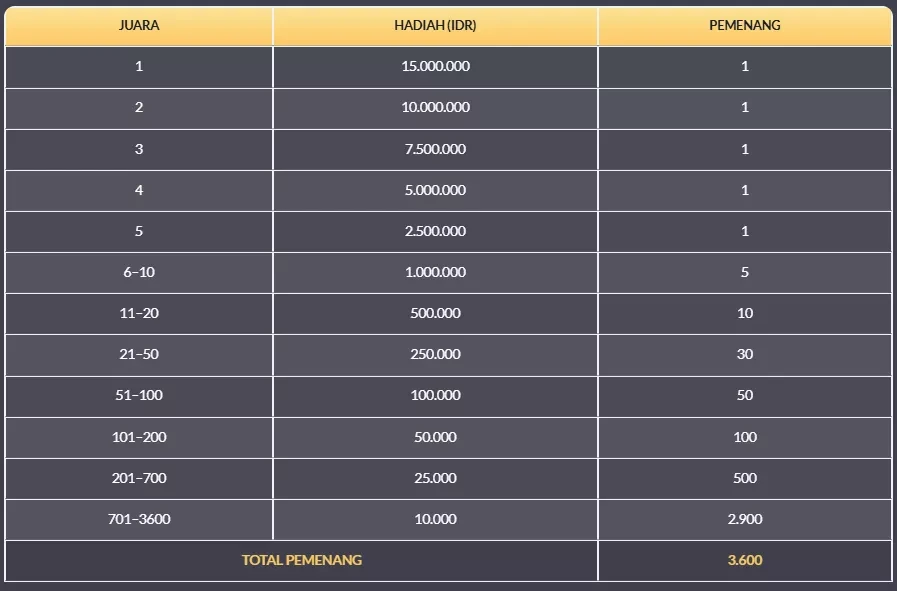Select the 1.000.000 prize cell
This screenshot has width=897, height=591.
(435, 272)
